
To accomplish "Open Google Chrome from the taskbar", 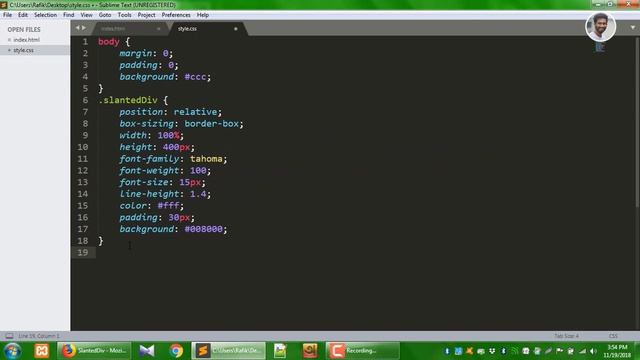I will coord(176,351).
